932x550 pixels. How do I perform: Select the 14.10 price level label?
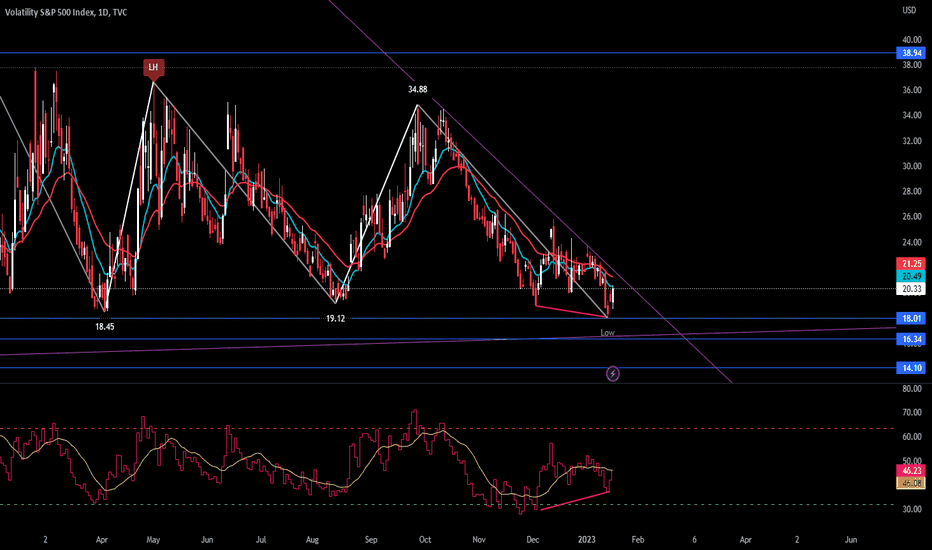click(x=911, y=367)
